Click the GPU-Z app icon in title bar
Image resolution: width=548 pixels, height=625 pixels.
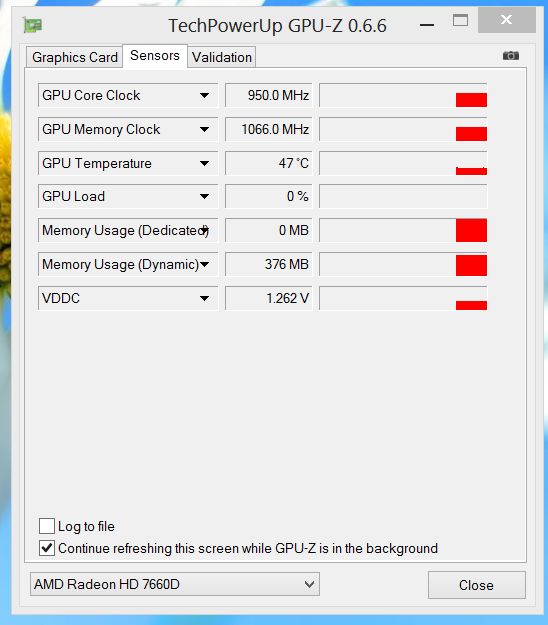pos(33,26)
